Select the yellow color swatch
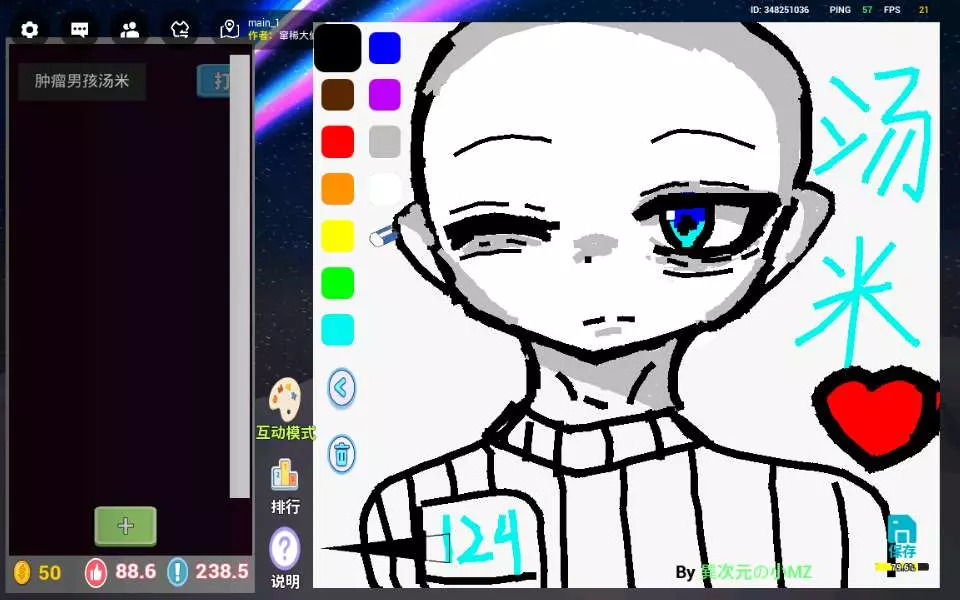Viewport: 960px width, 600px height. [x=337, y=236]
